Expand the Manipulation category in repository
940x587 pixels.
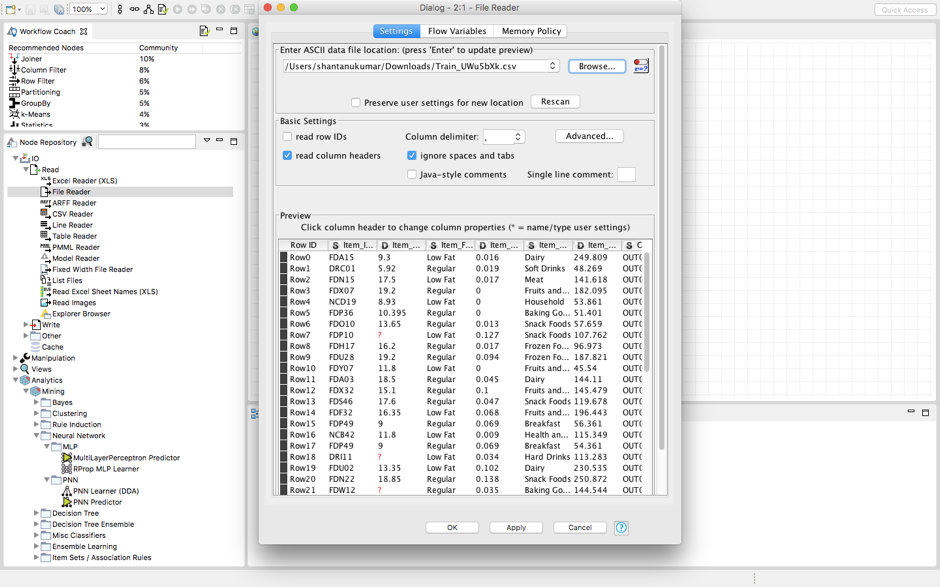tap(16, 358)
